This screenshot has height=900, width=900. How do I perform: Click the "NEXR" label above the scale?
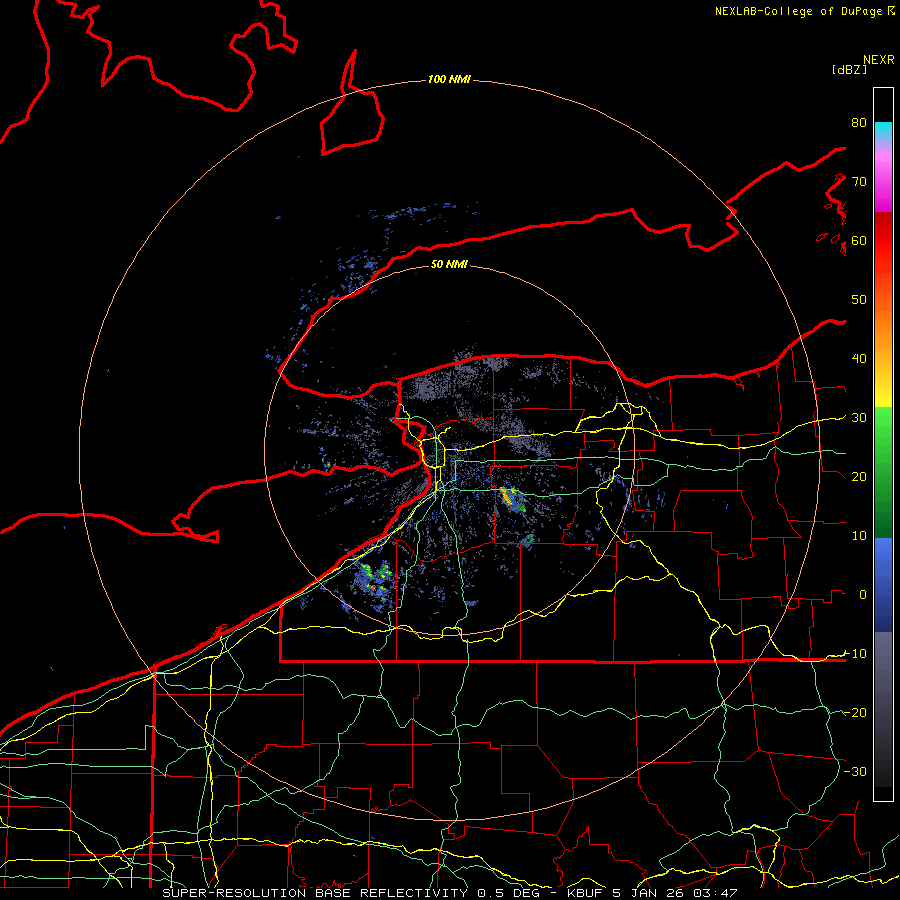[x=879, y=60]
